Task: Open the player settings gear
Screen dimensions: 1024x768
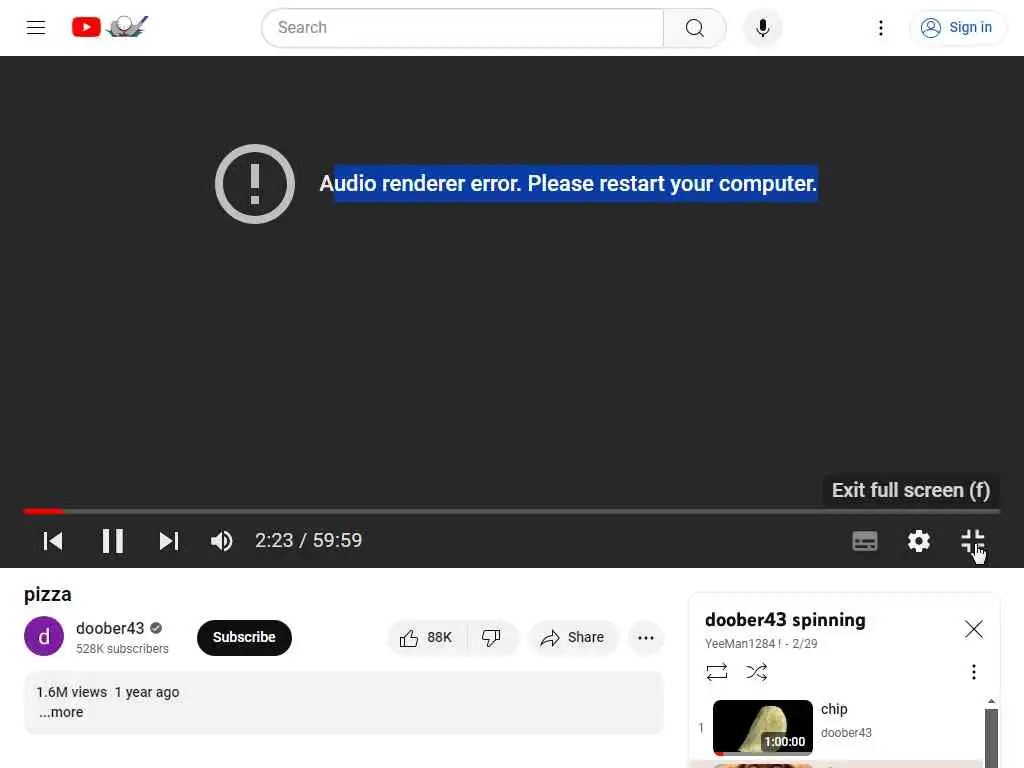Action: tap(918, 541)
